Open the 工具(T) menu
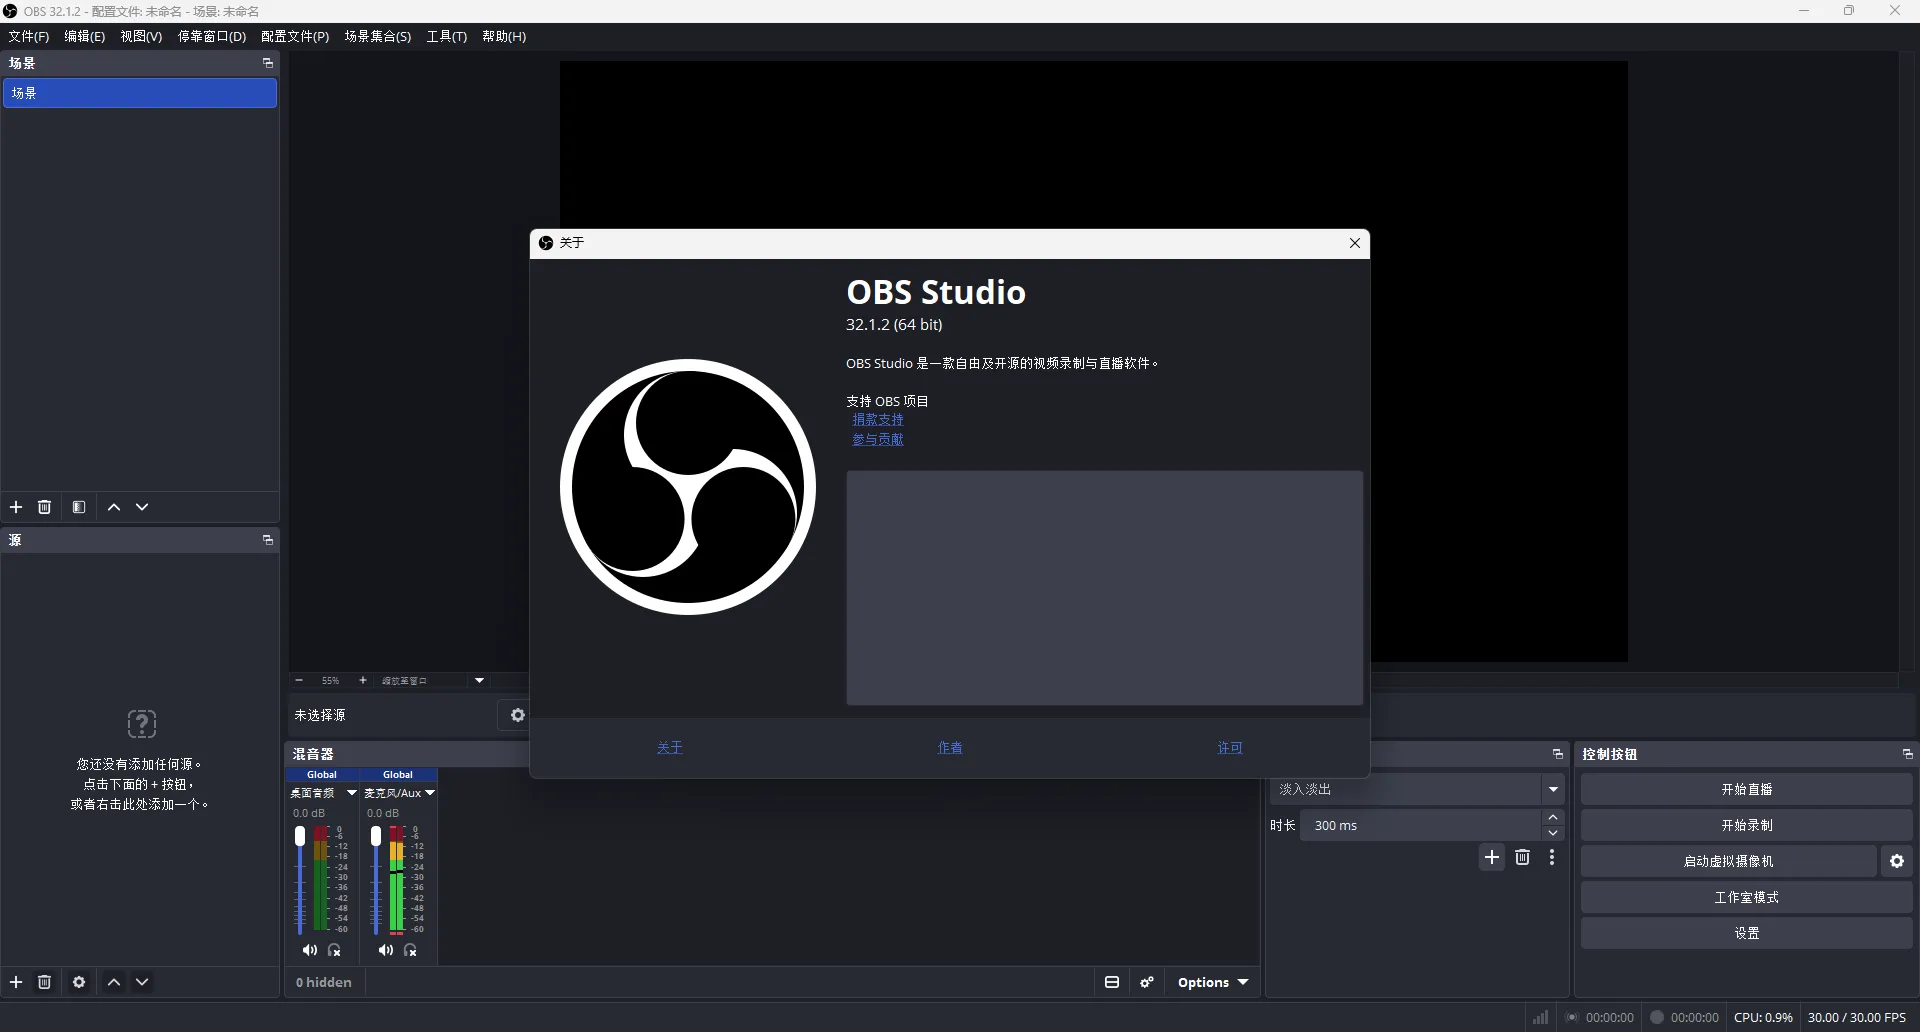Viewport: 1920px width, 1032px height. point(447,36)
